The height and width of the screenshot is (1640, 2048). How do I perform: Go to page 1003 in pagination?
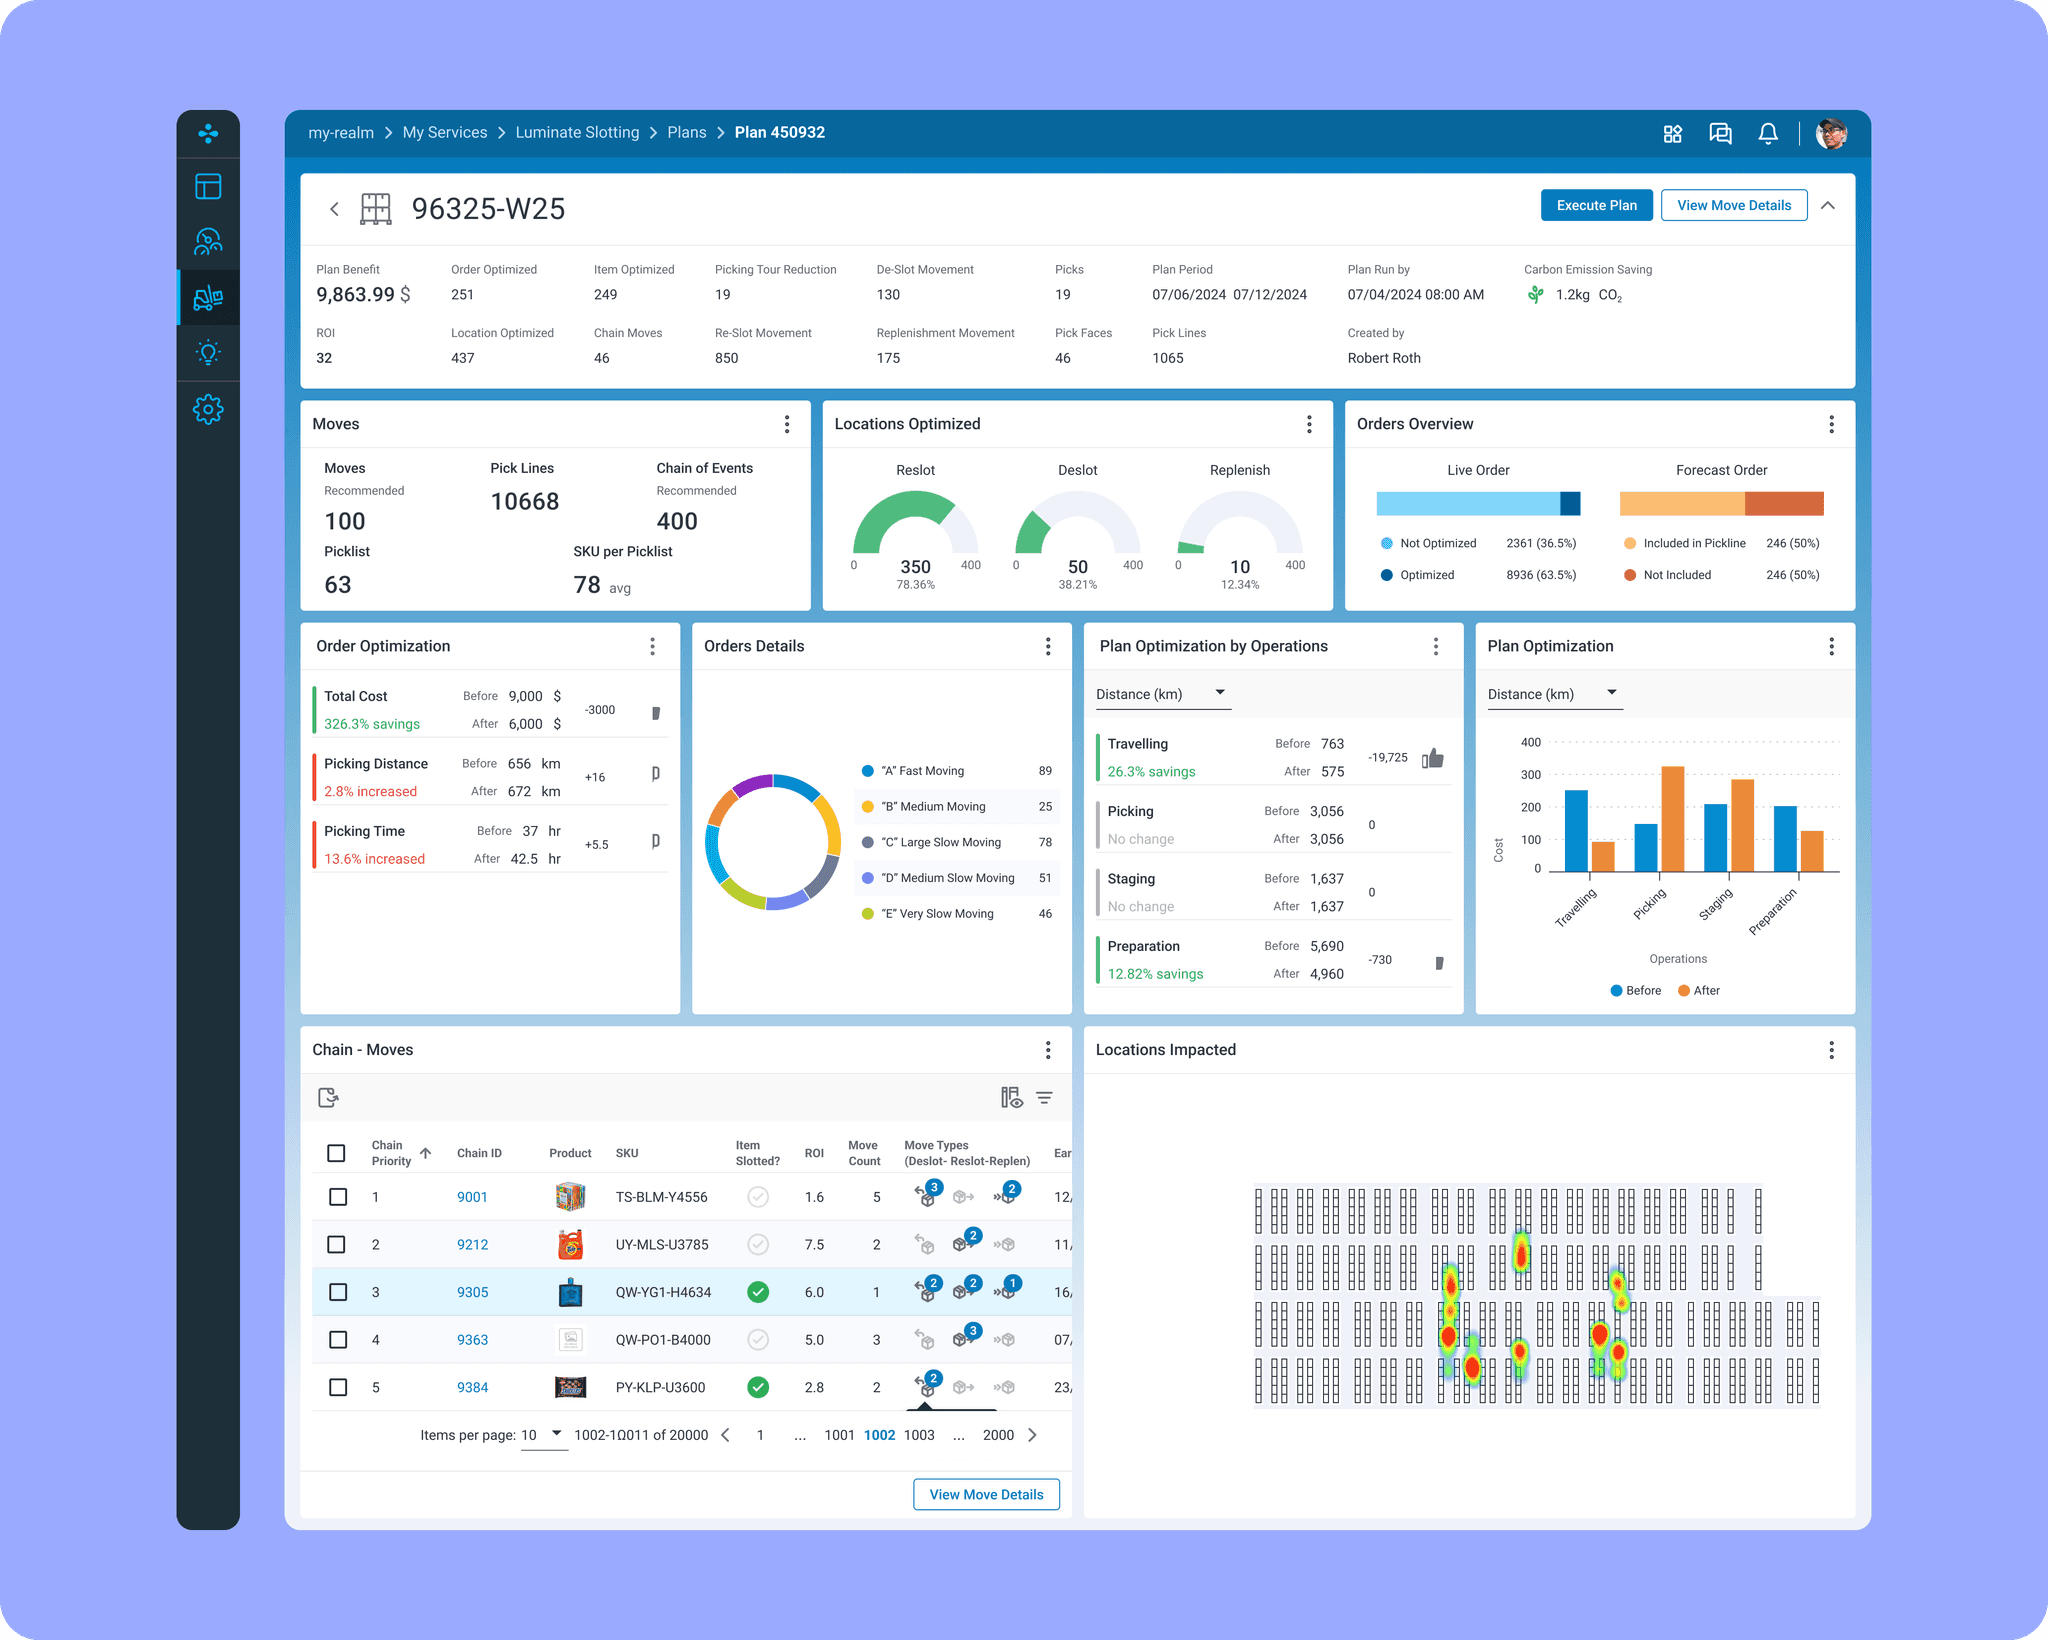pos(918,1435)
